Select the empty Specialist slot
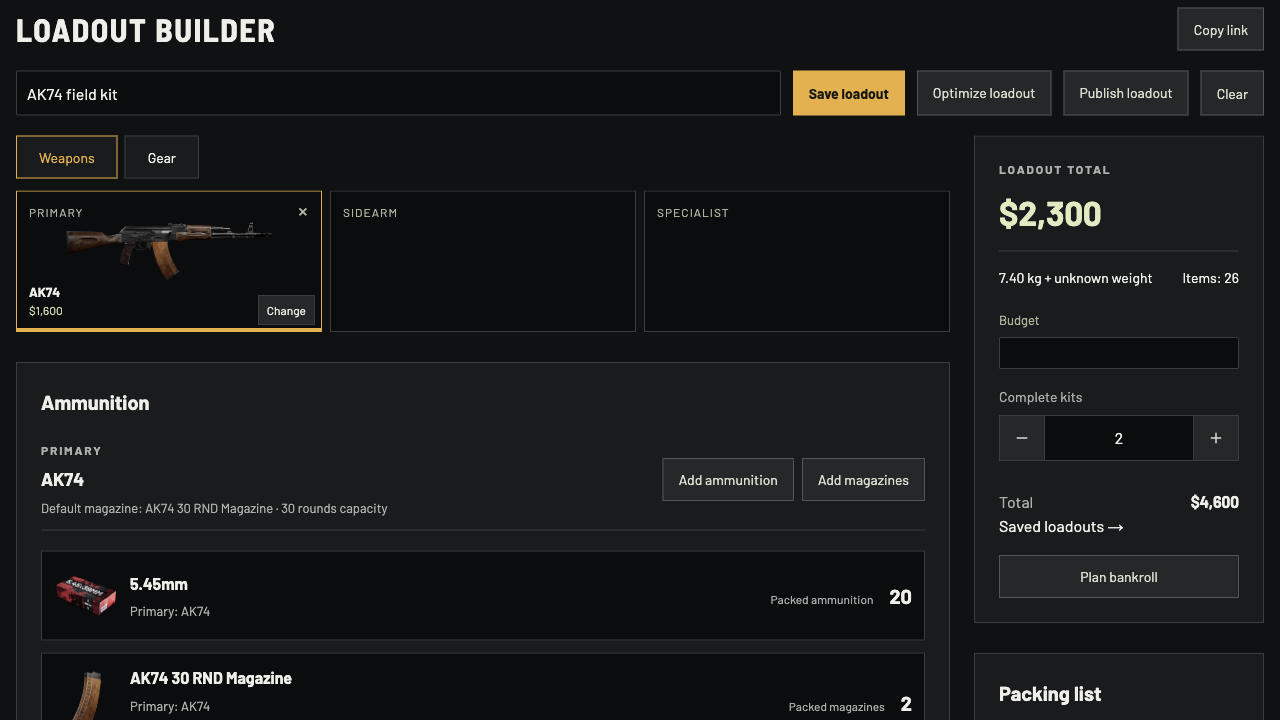Viewport: 1280px width, 720px height. pyautogui.click(x=797, y=261)
